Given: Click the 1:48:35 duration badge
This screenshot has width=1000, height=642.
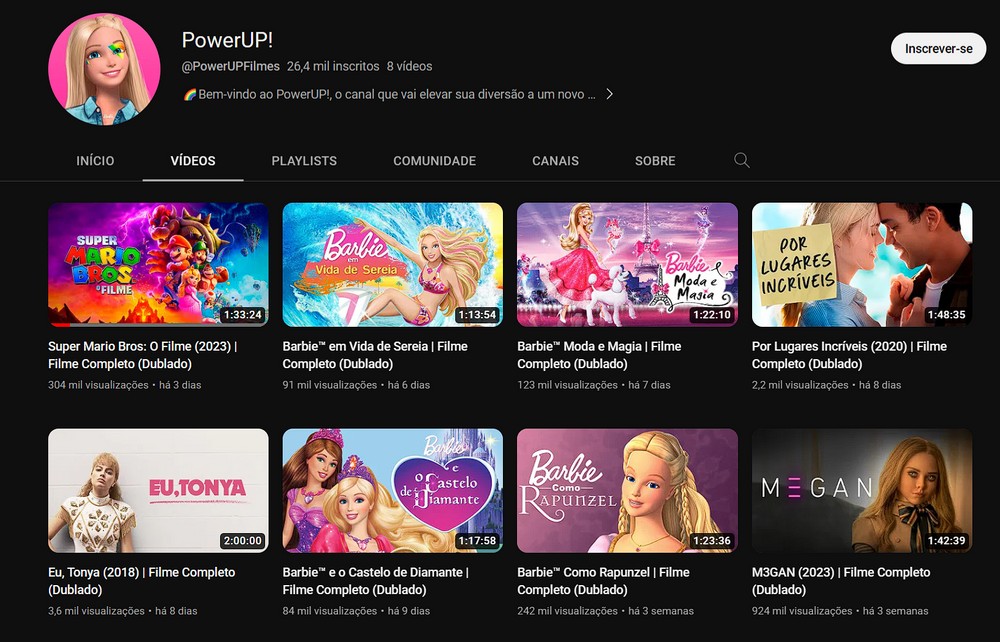Looking at the screenshot, I should pyautogui.click(x=946, y=315).
